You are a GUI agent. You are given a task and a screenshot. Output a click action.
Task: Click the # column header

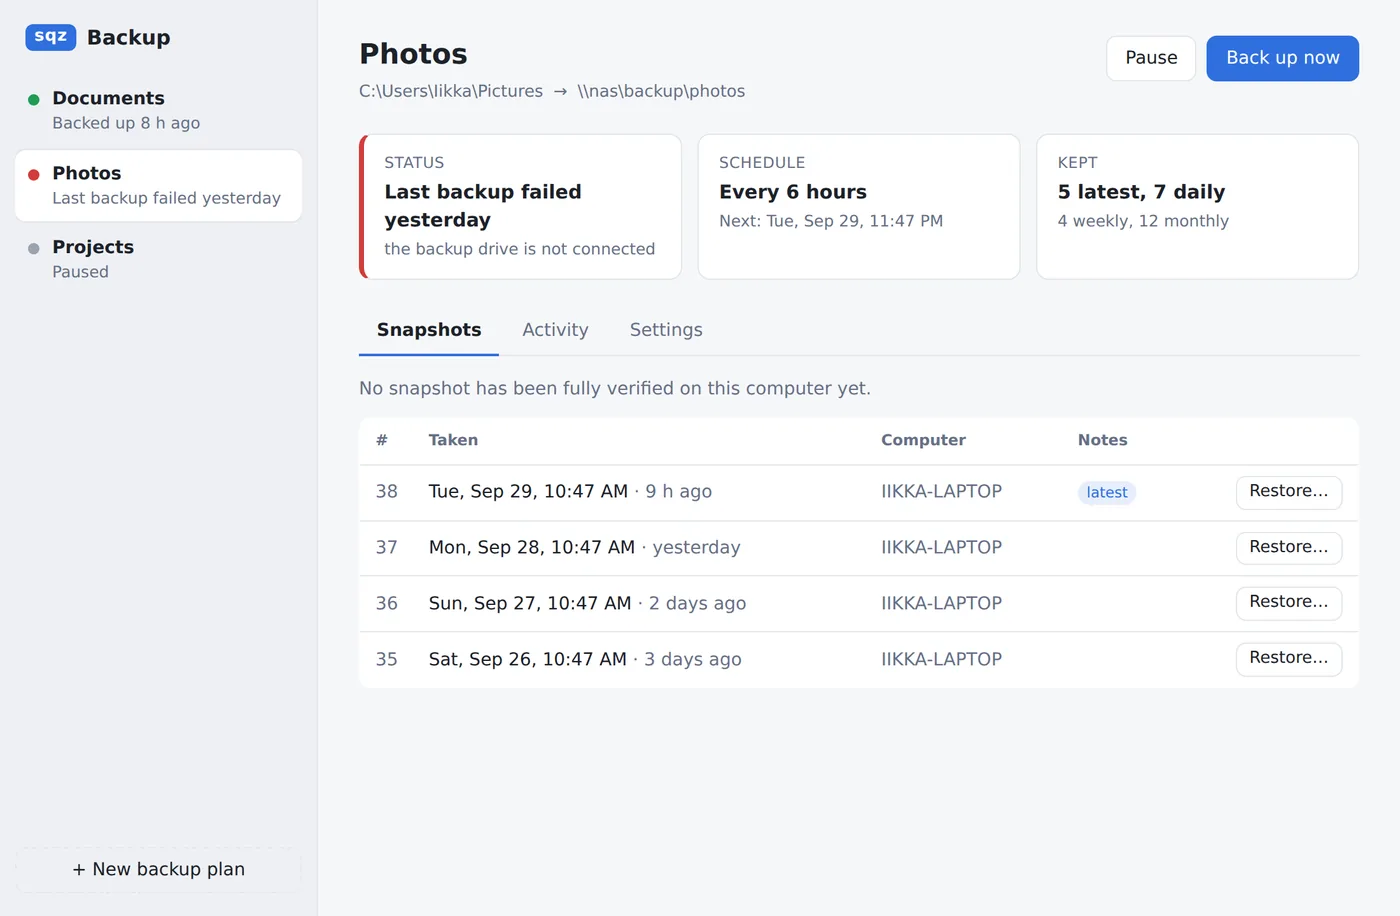coord(382,440)
